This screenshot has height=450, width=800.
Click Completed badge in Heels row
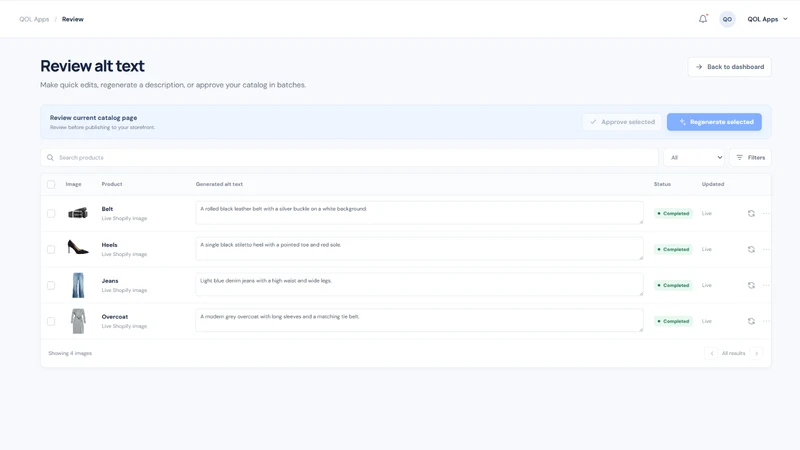point(673,249)
